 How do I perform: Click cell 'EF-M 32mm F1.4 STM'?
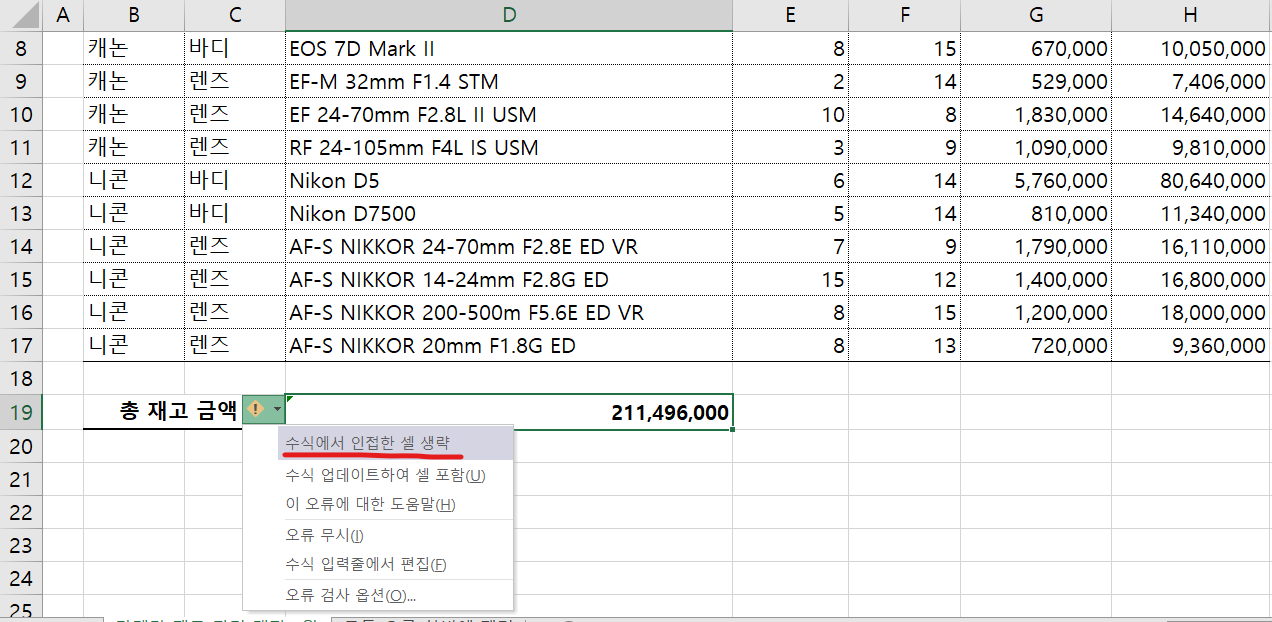(509, 81)
